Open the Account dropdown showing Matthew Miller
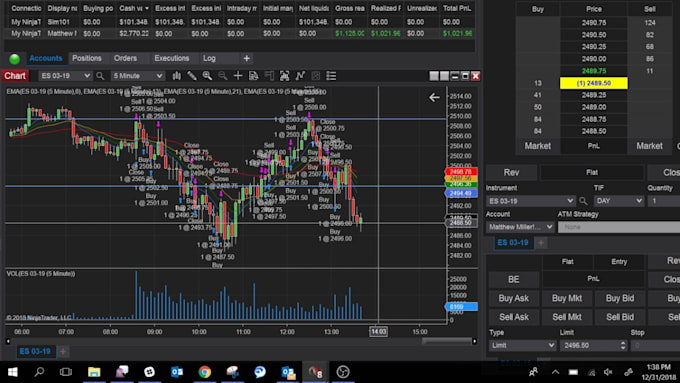Screen dimensions: 680x383 520,227
